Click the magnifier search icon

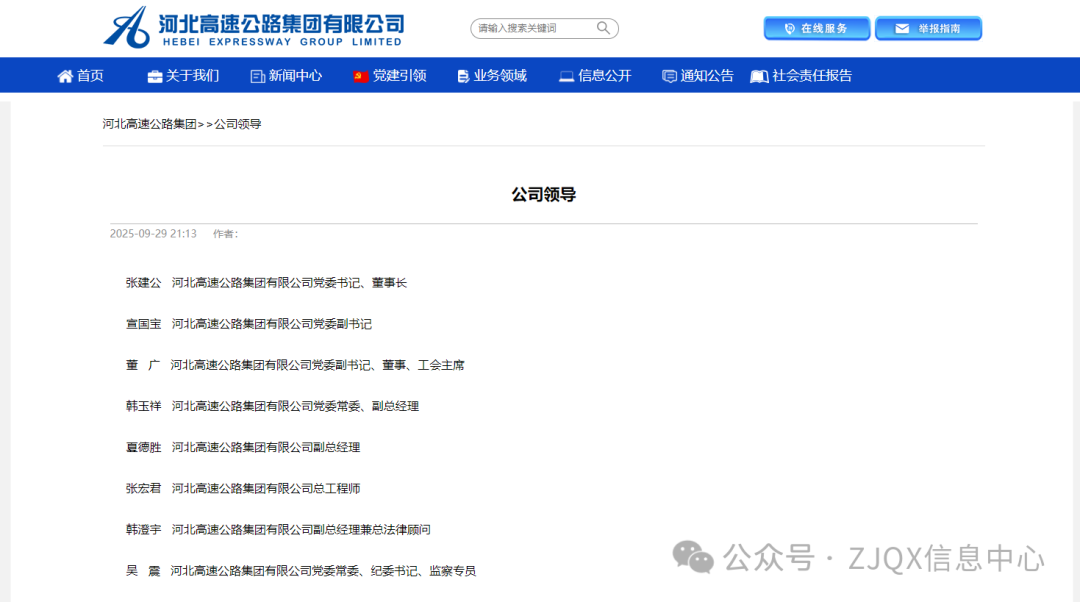[604, 28]
